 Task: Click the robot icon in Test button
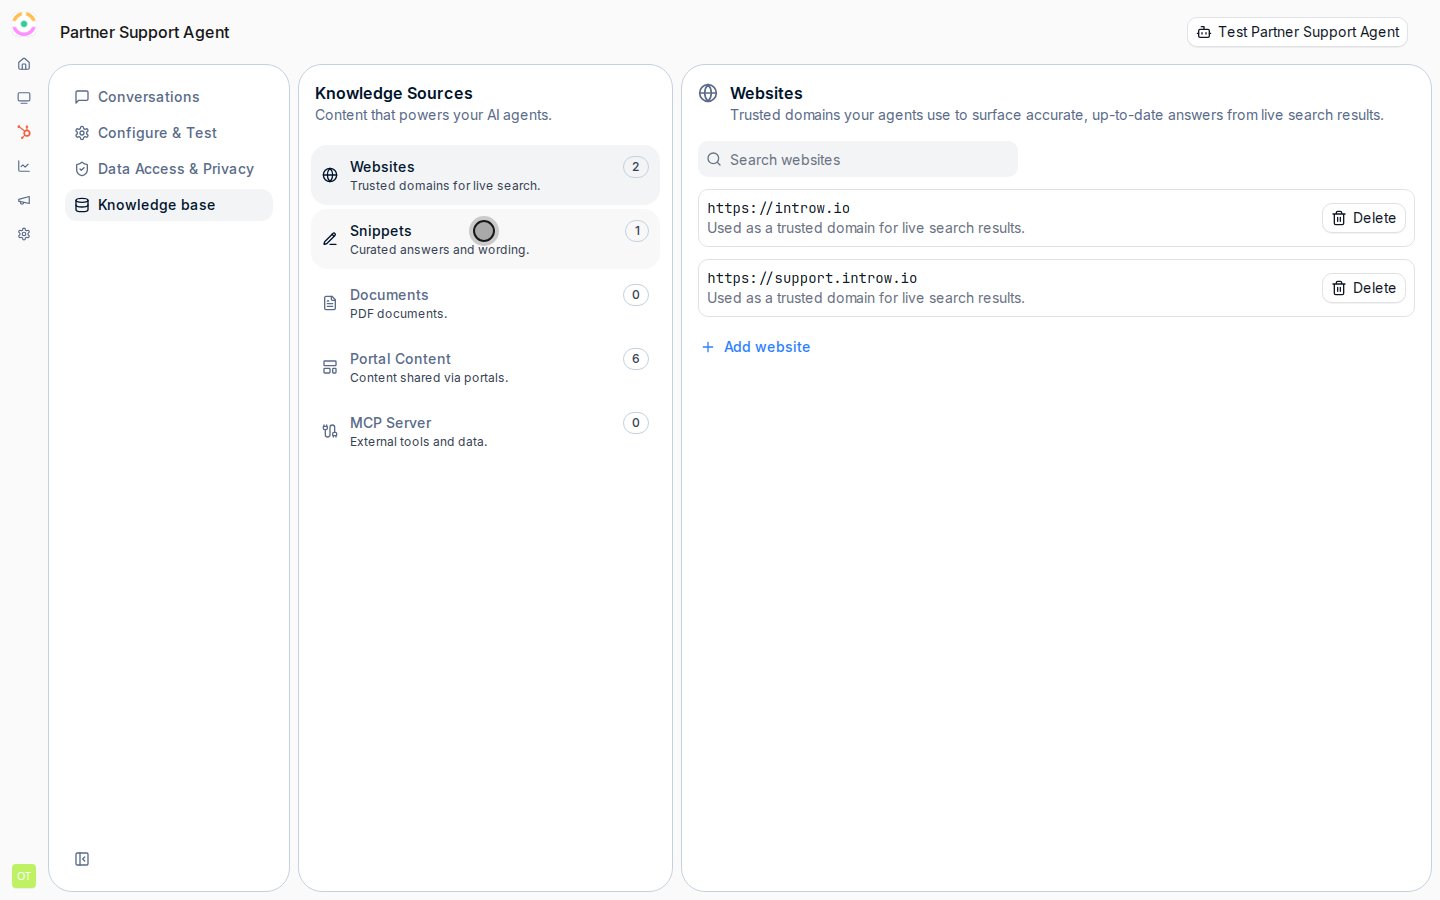1204,32
